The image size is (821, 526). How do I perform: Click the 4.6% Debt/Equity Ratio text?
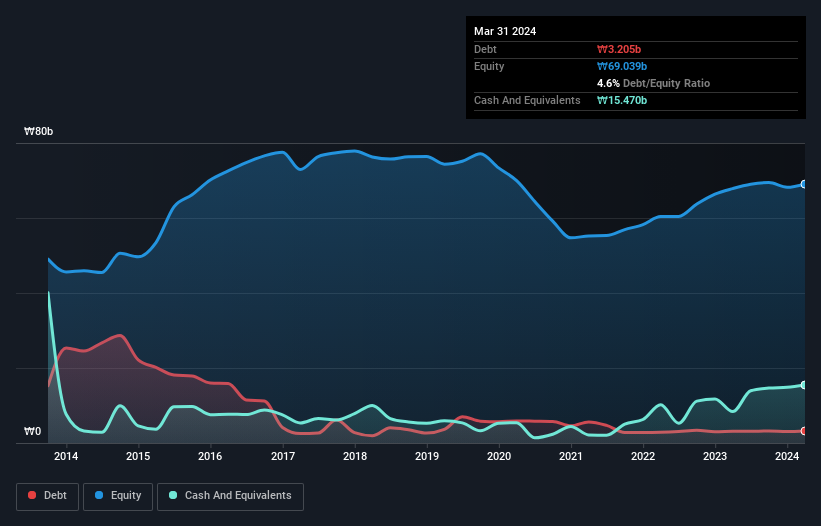click(653, 83)
